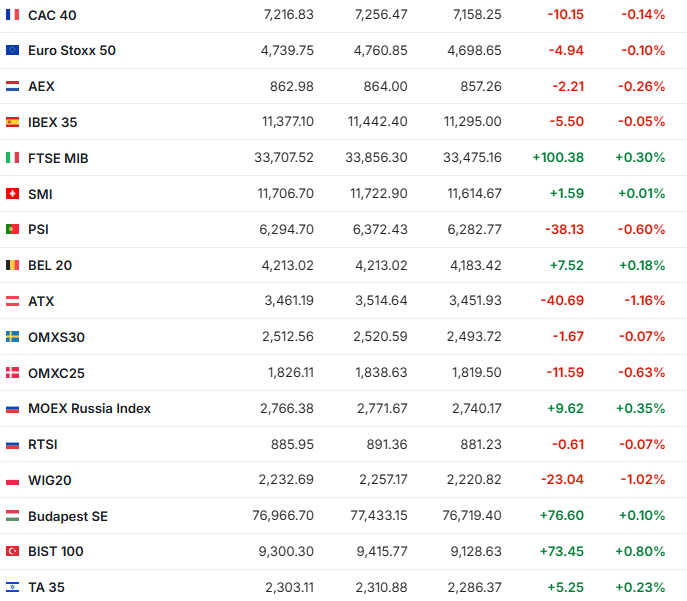The height and width of the screenshot is (601, 687).
Task: Click the Swiss flag icon next to SMI
Action: [13, 194]
